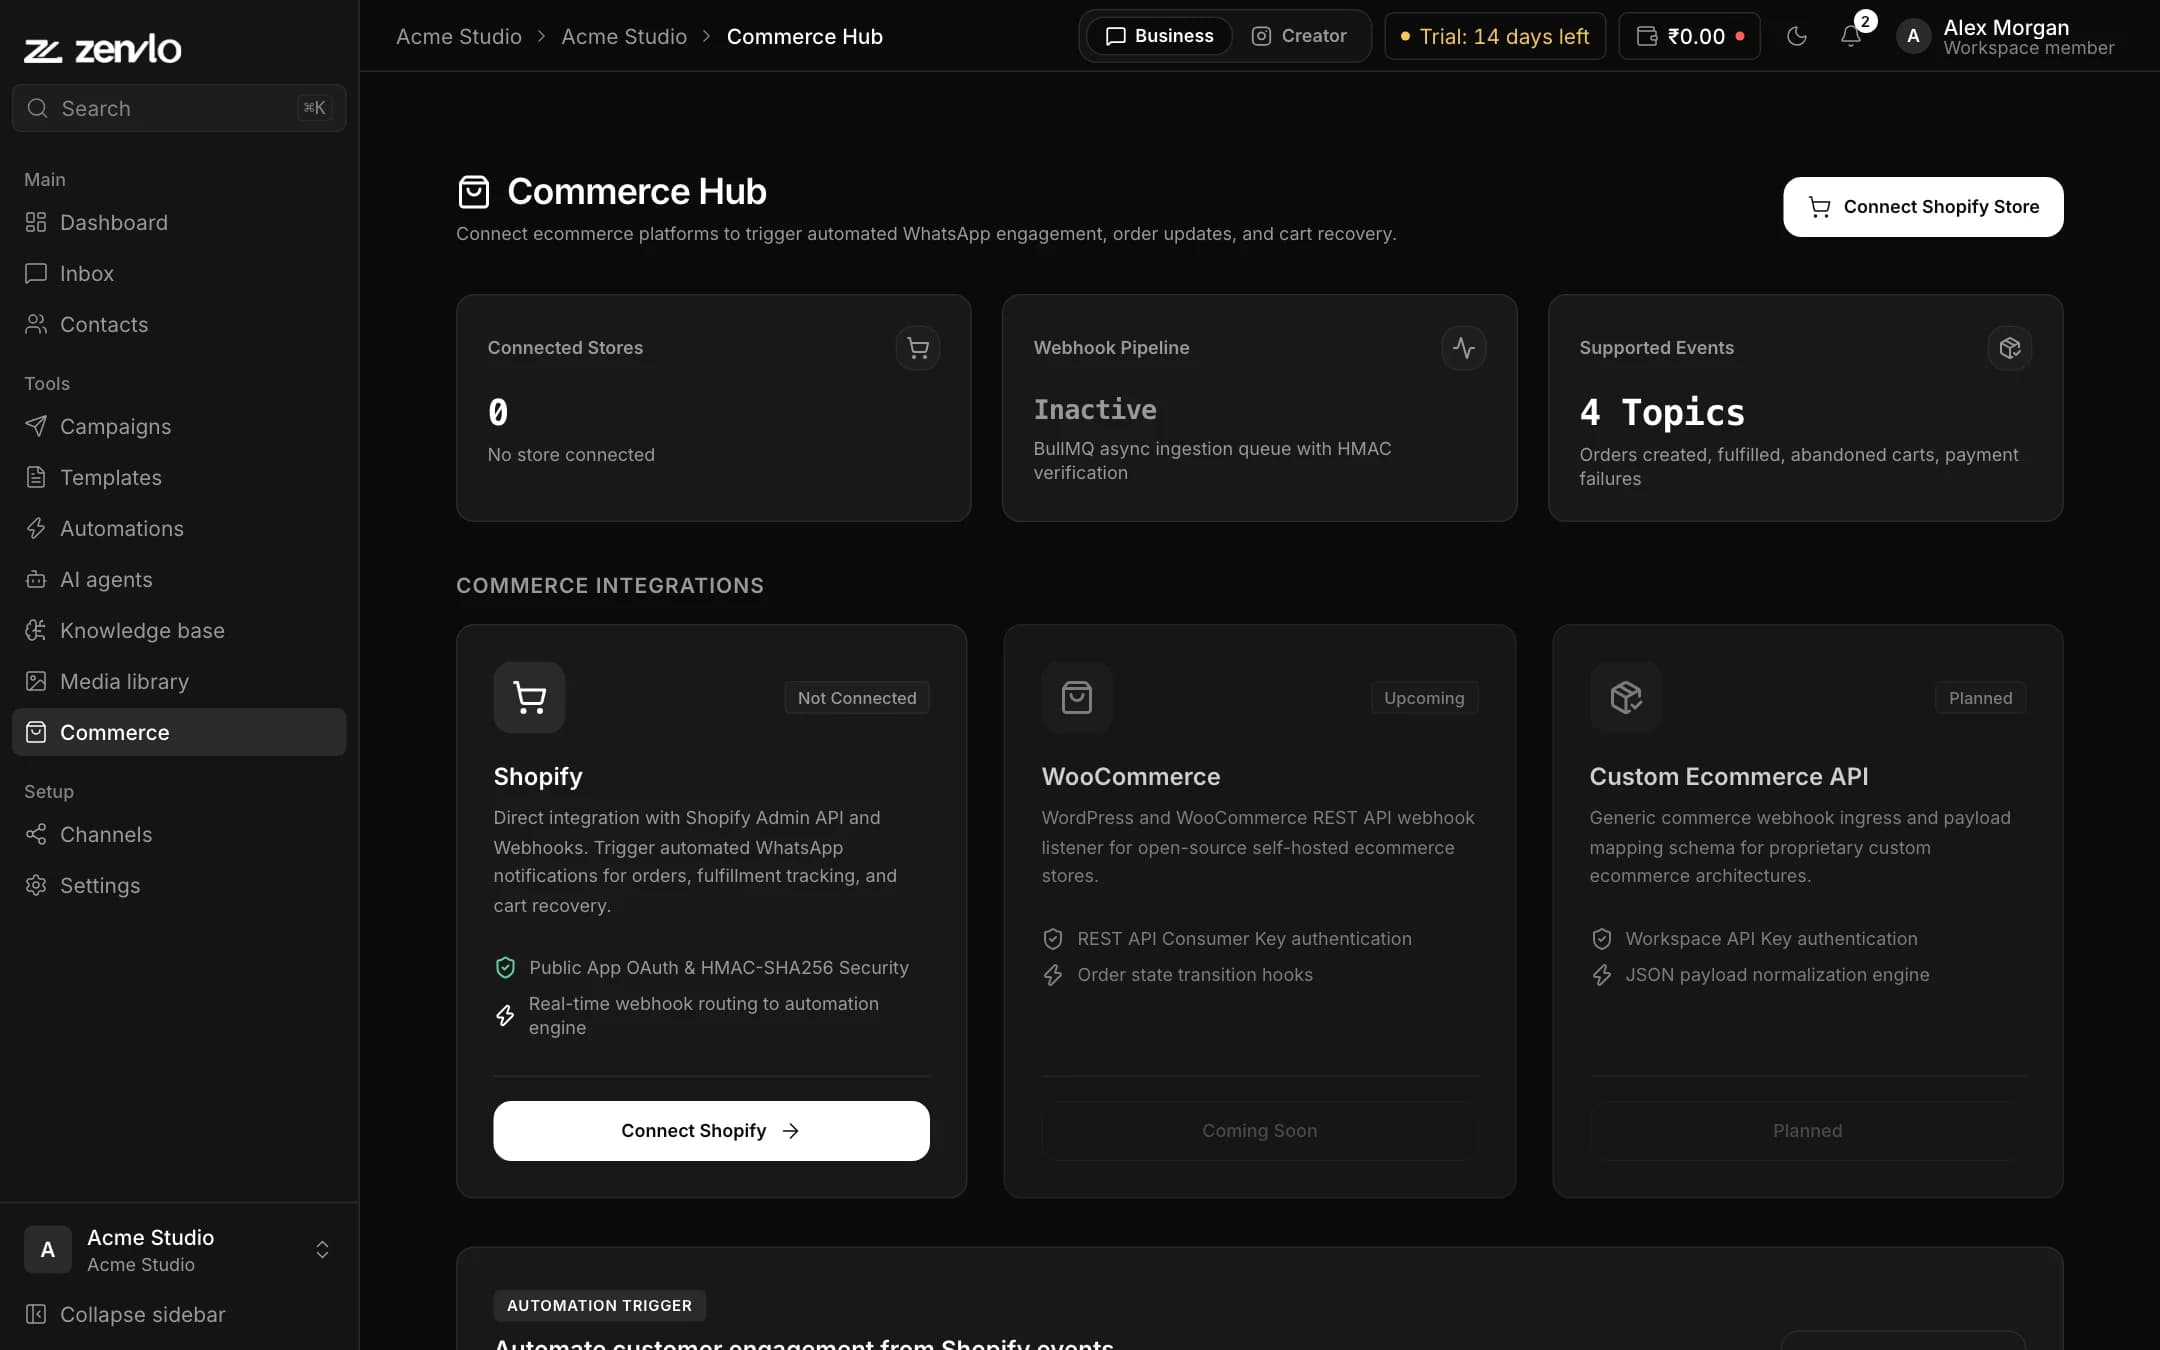Click the Commerce bag icon in the sidebar
Screen dimensions: 2160x1350
pos(36,732)
